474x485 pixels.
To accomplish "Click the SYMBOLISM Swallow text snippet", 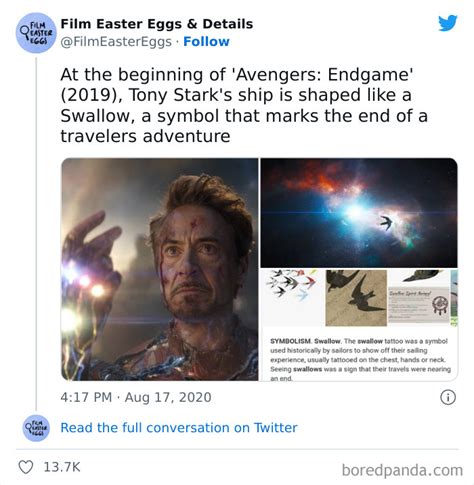I will (360, 360).
